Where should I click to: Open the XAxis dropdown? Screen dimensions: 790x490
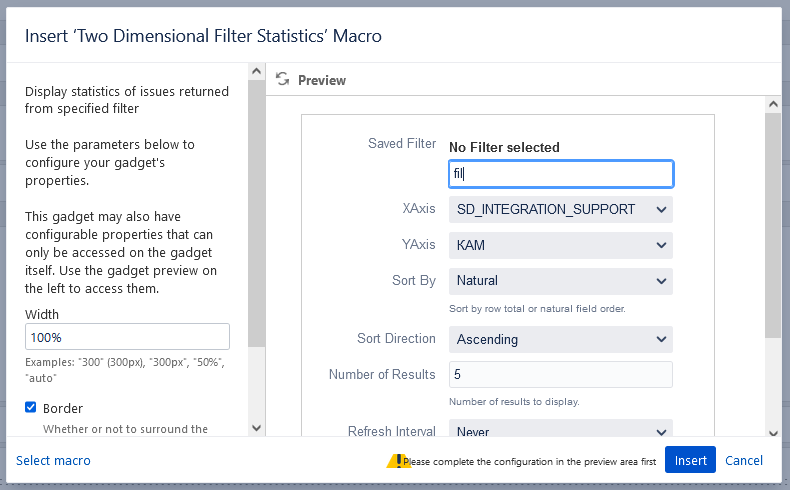coord(561,209)
